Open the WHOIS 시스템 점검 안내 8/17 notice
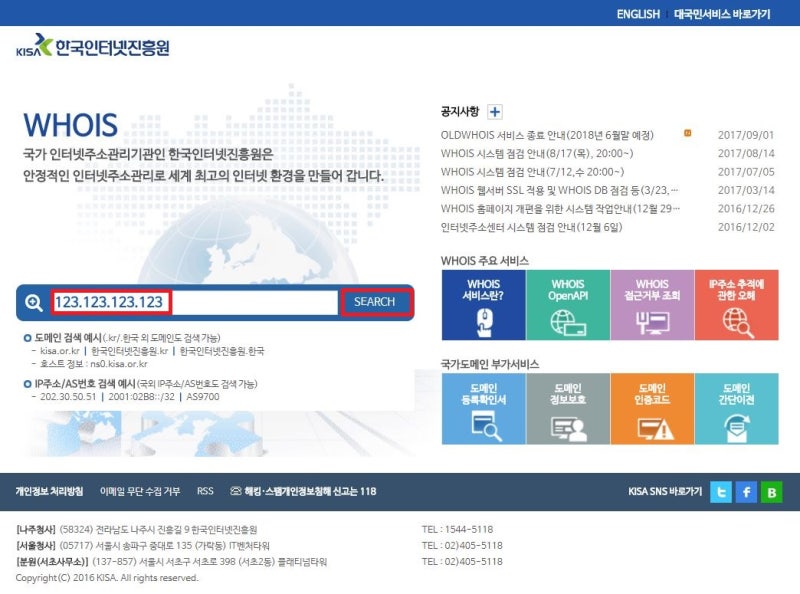 click(x=537, y=154)
